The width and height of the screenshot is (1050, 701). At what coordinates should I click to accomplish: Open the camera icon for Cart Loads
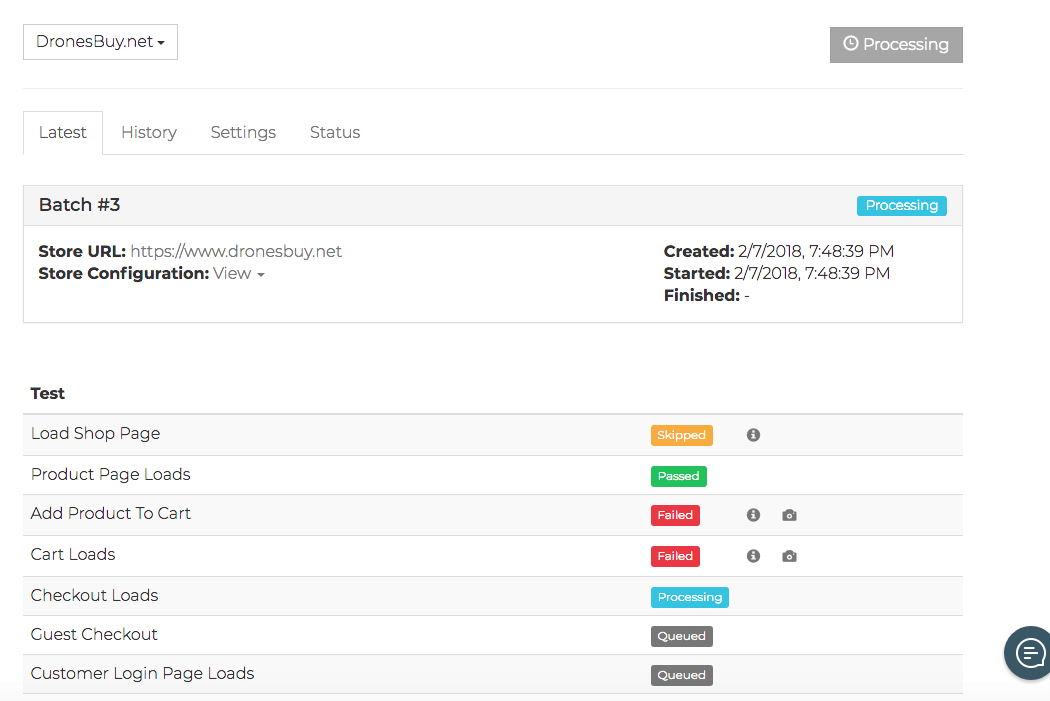tap(789, 555)
